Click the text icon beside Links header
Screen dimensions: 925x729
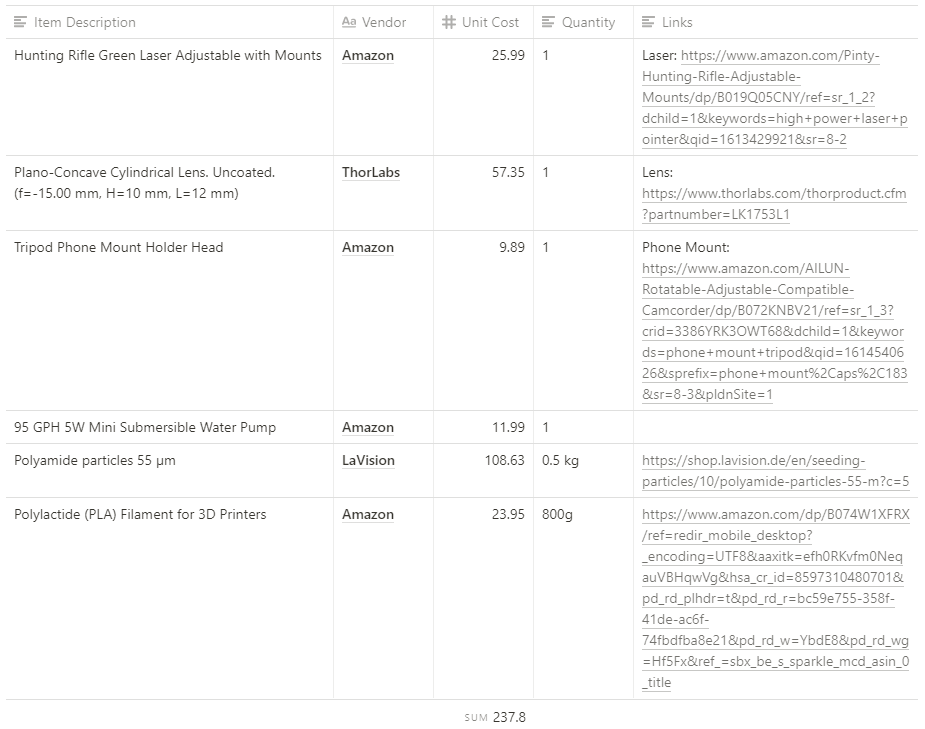coord(649,22)
